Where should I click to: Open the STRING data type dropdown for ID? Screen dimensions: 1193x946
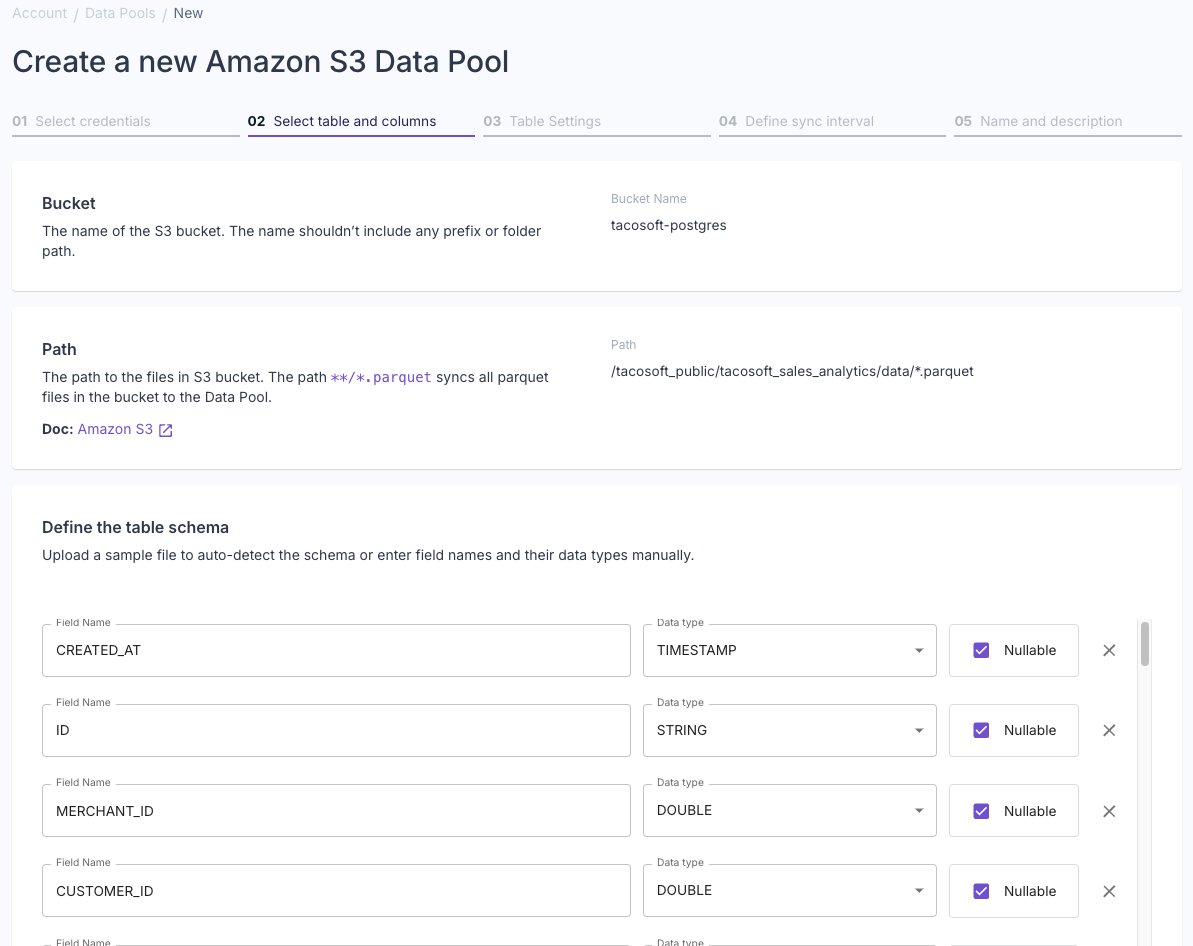tap(917, 730)
